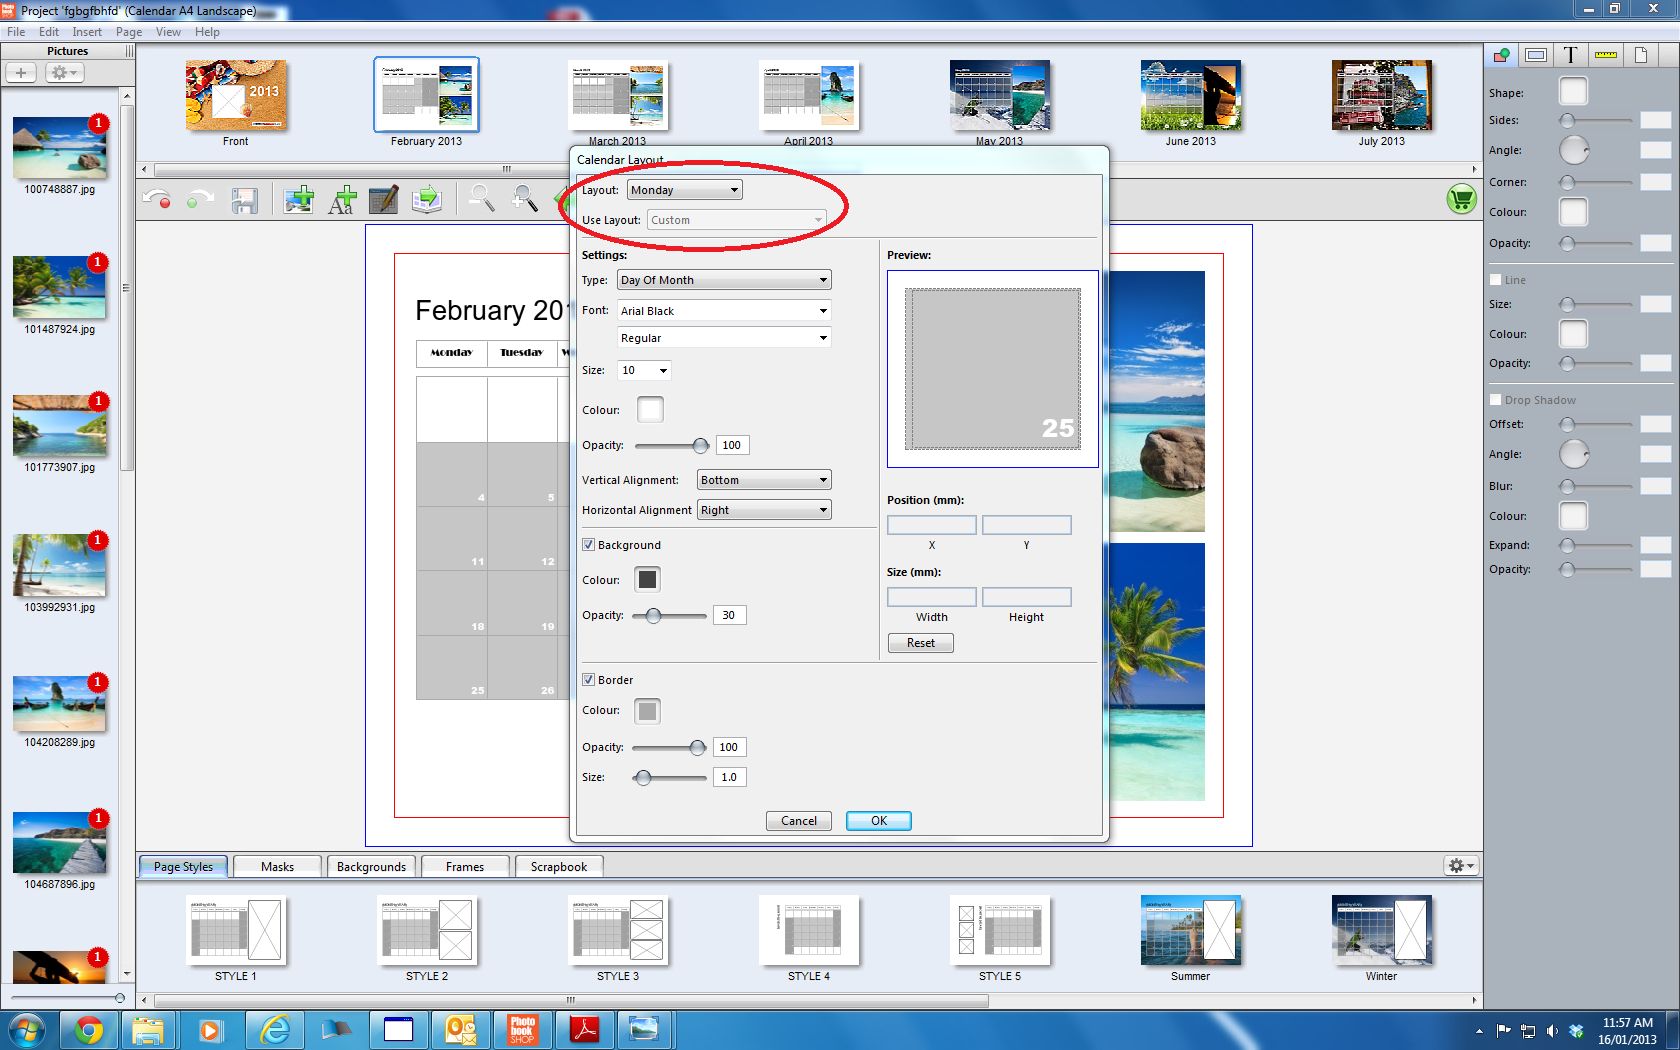Open the Insert menu

click(87, 32)
